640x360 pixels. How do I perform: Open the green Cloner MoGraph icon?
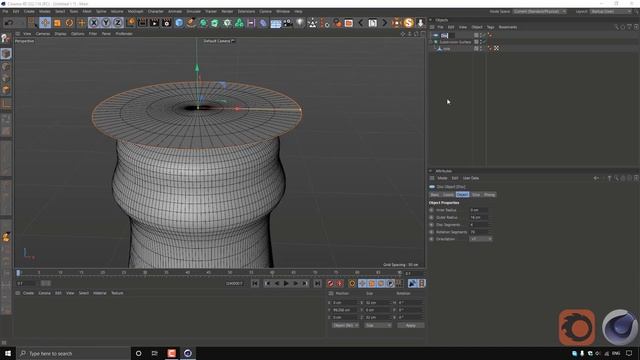[240, 23]
